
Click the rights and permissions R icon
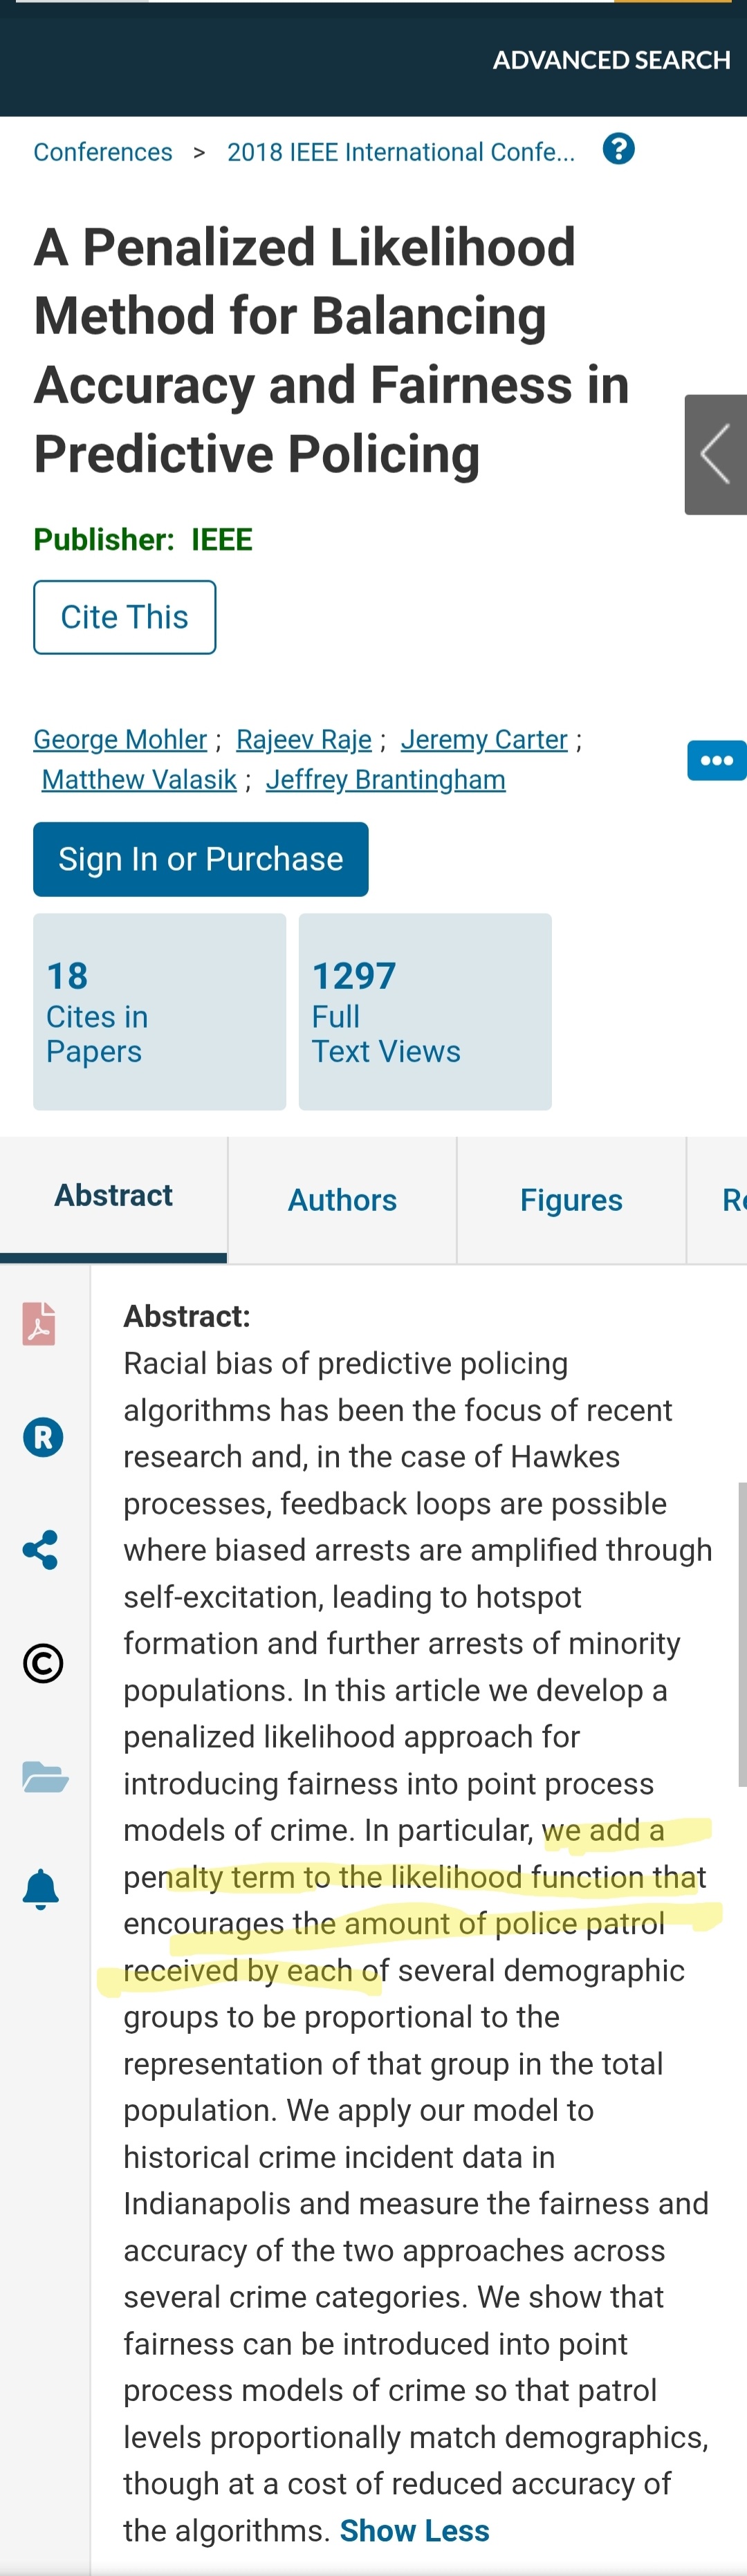[x=42, y=1437]
